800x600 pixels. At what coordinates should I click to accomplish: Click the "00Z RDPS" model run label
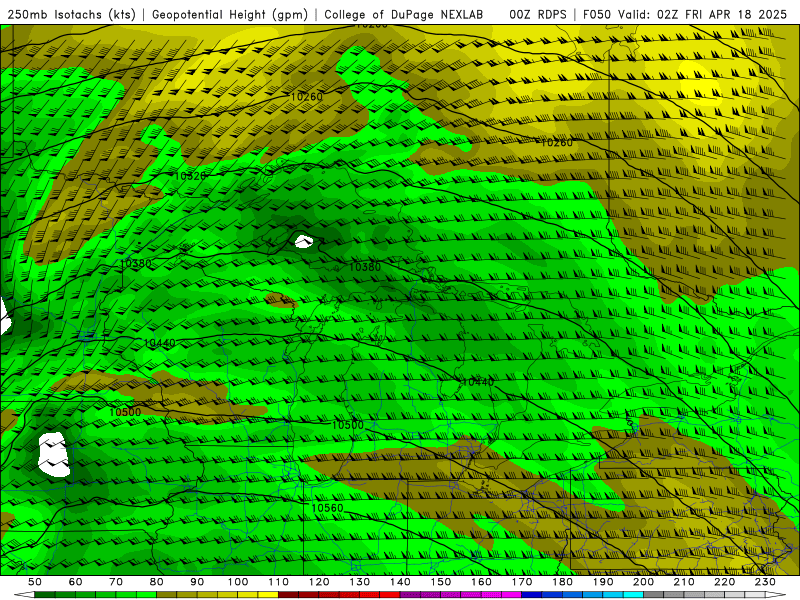tap(538, 15)
